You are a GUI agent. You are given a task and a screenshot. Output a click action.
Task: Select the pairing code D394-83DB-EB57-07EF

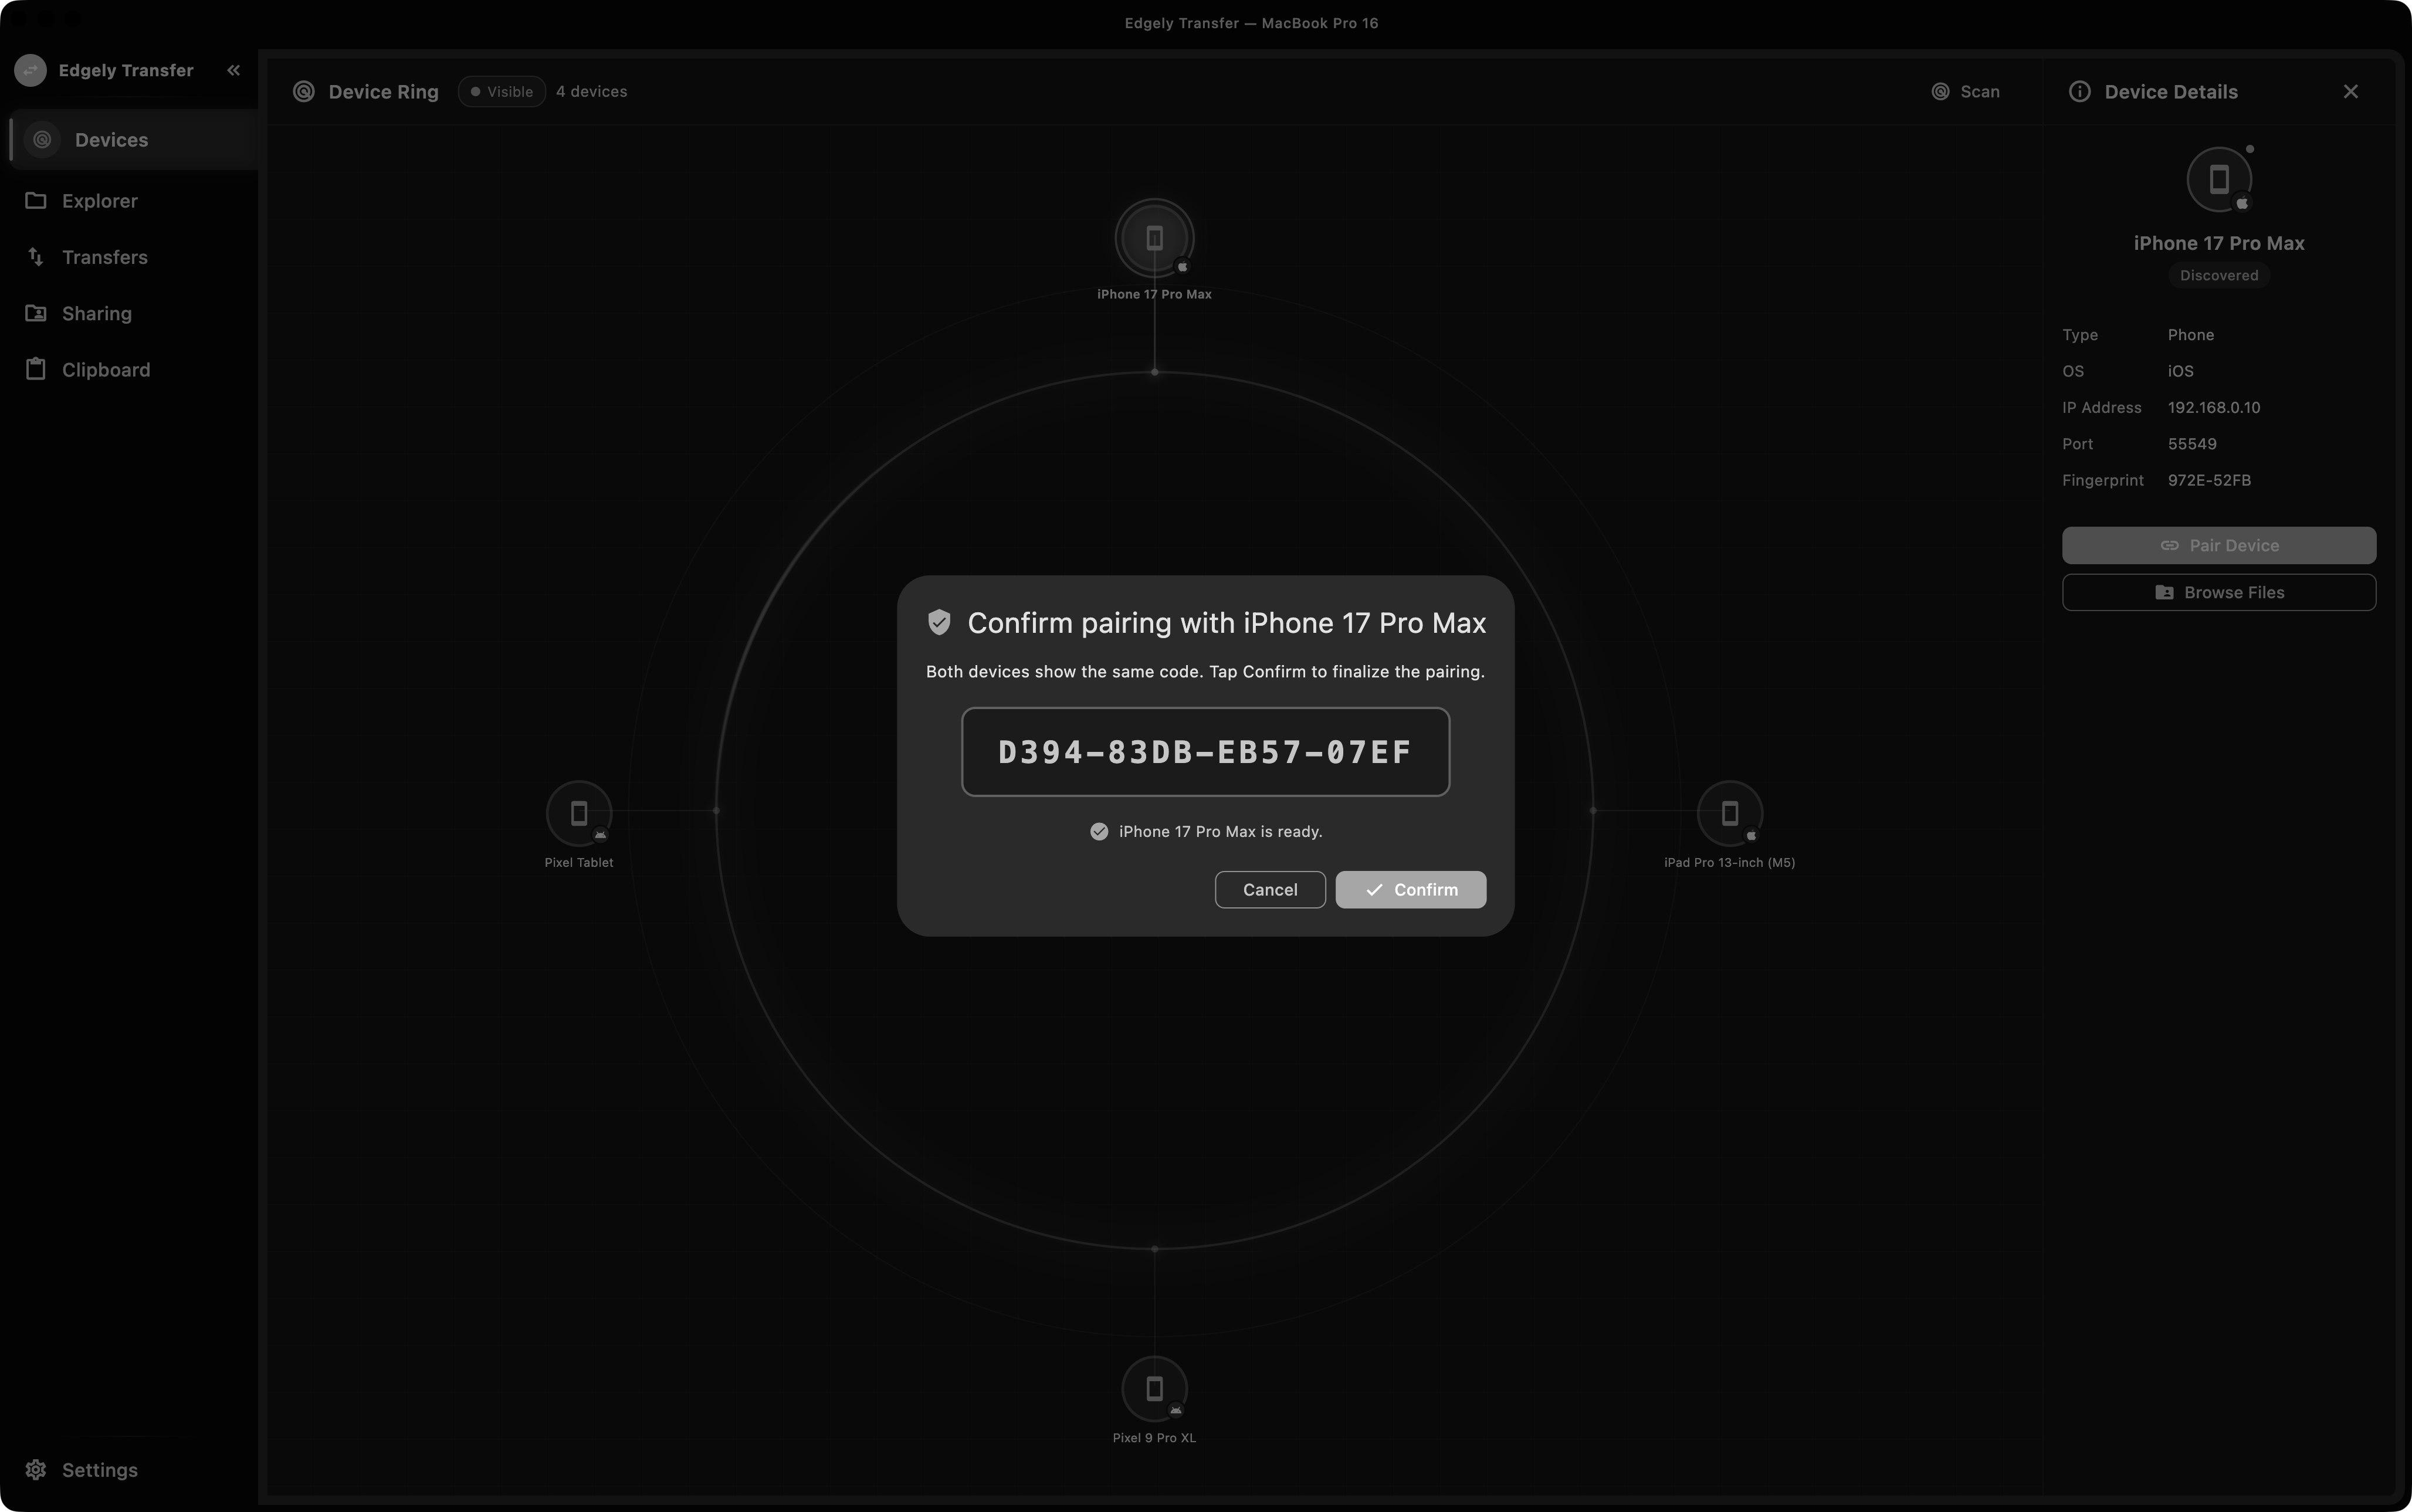(x=1205, y=752)
